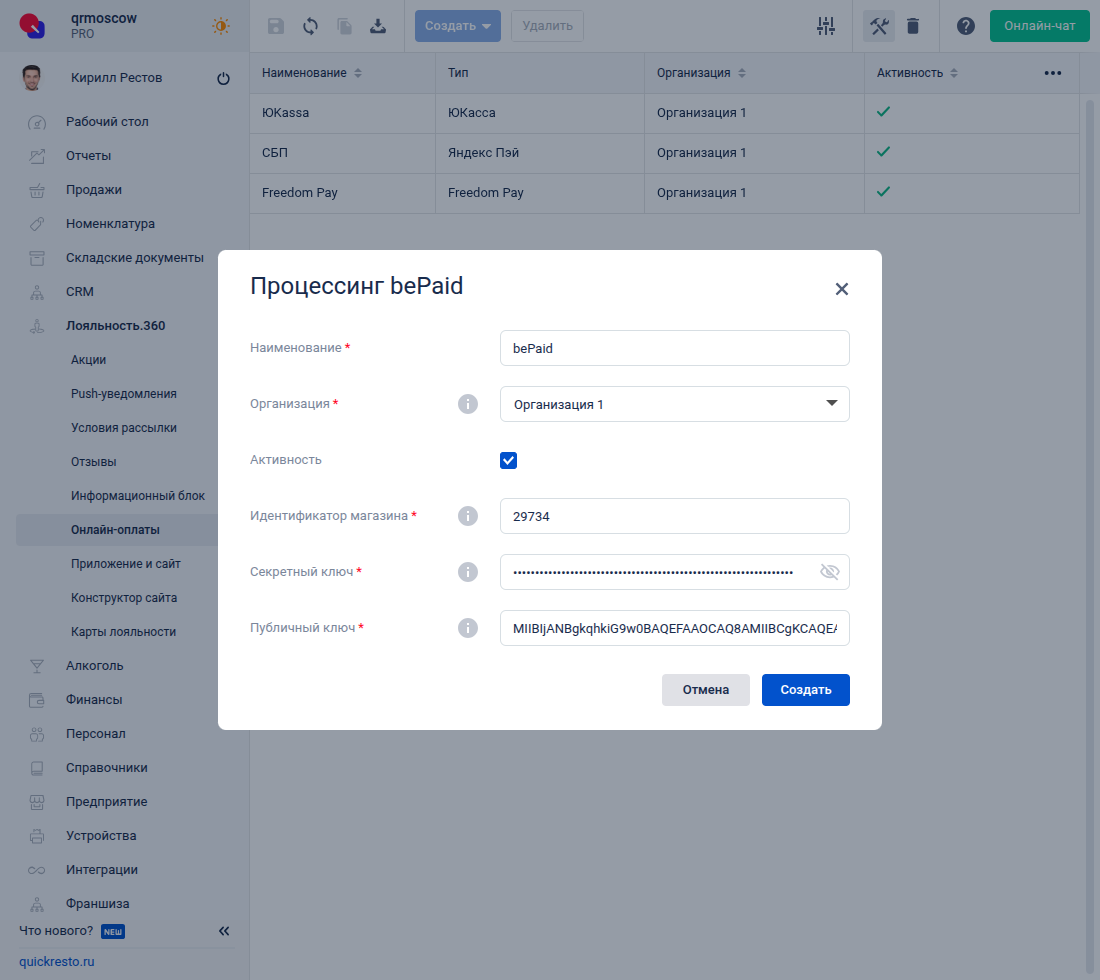
Task: Open Push-уведомления submenu item
Action: (x=123, y=394)
